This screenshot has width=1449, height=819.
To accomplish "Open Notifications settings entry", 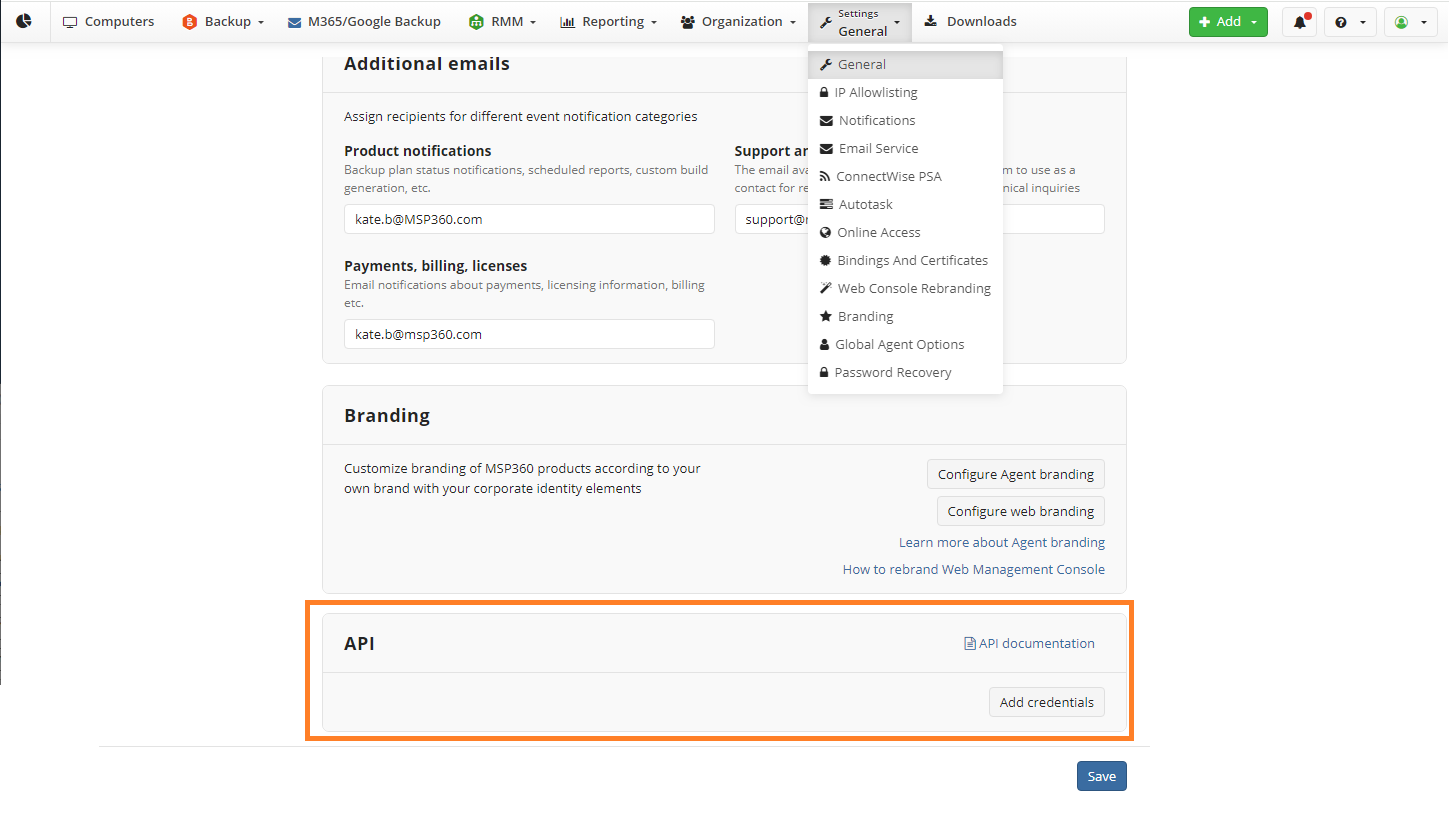I will point(905,121).
